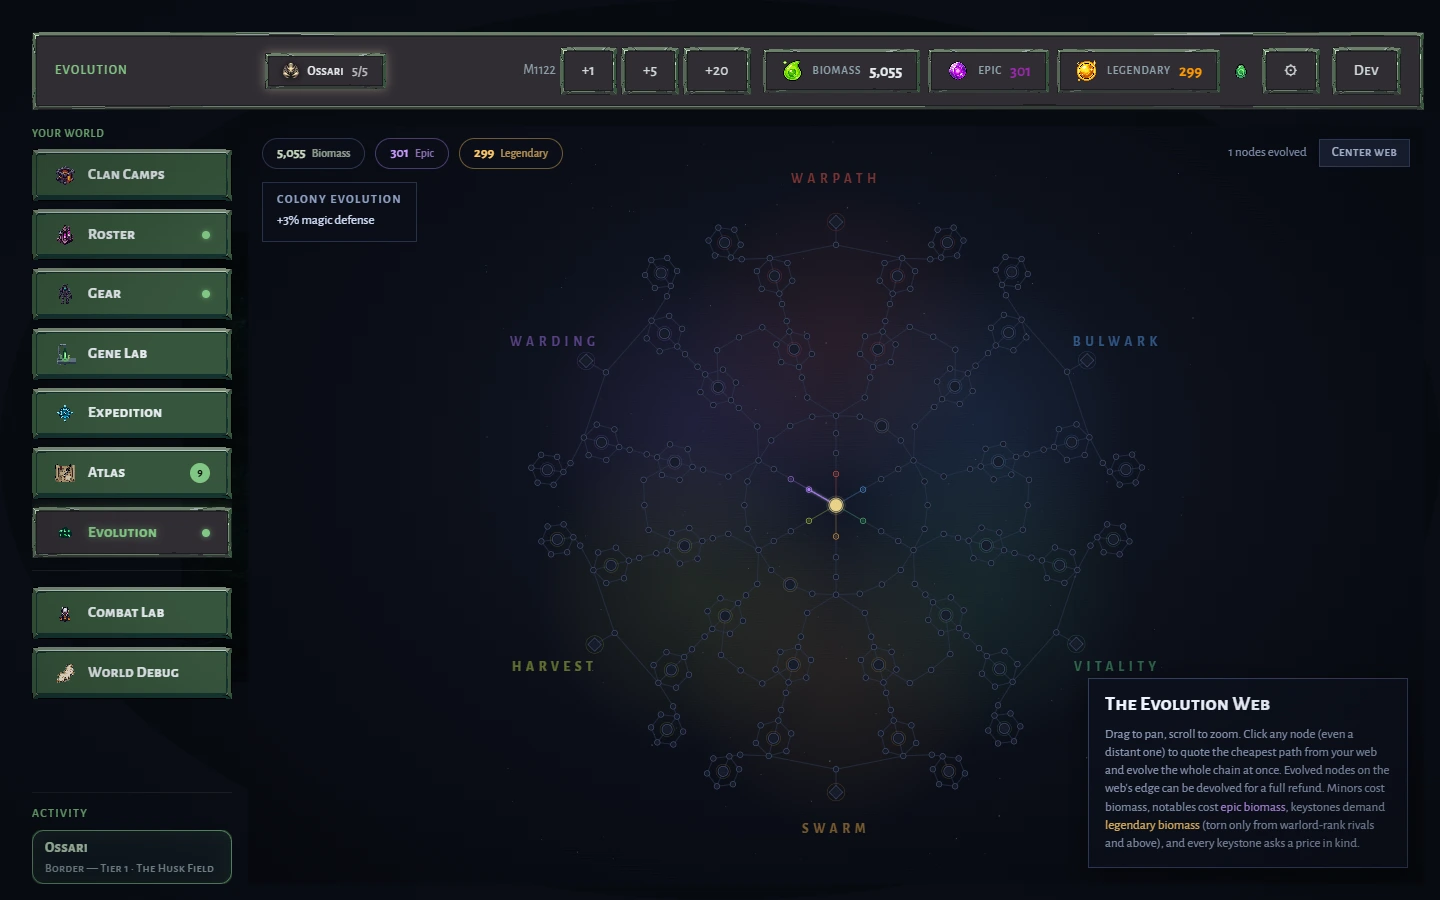
Task: Click the Legendary 299 resource counter
Action: pyautogui.click(x=1139, y=71)
